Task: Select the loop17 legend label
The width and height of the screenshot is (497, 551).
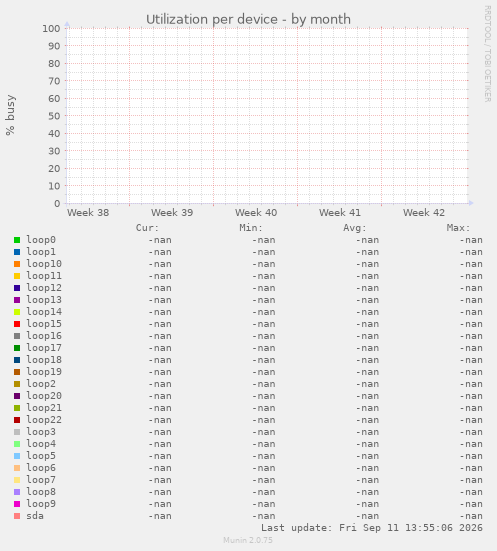Action: pos(44,348)
